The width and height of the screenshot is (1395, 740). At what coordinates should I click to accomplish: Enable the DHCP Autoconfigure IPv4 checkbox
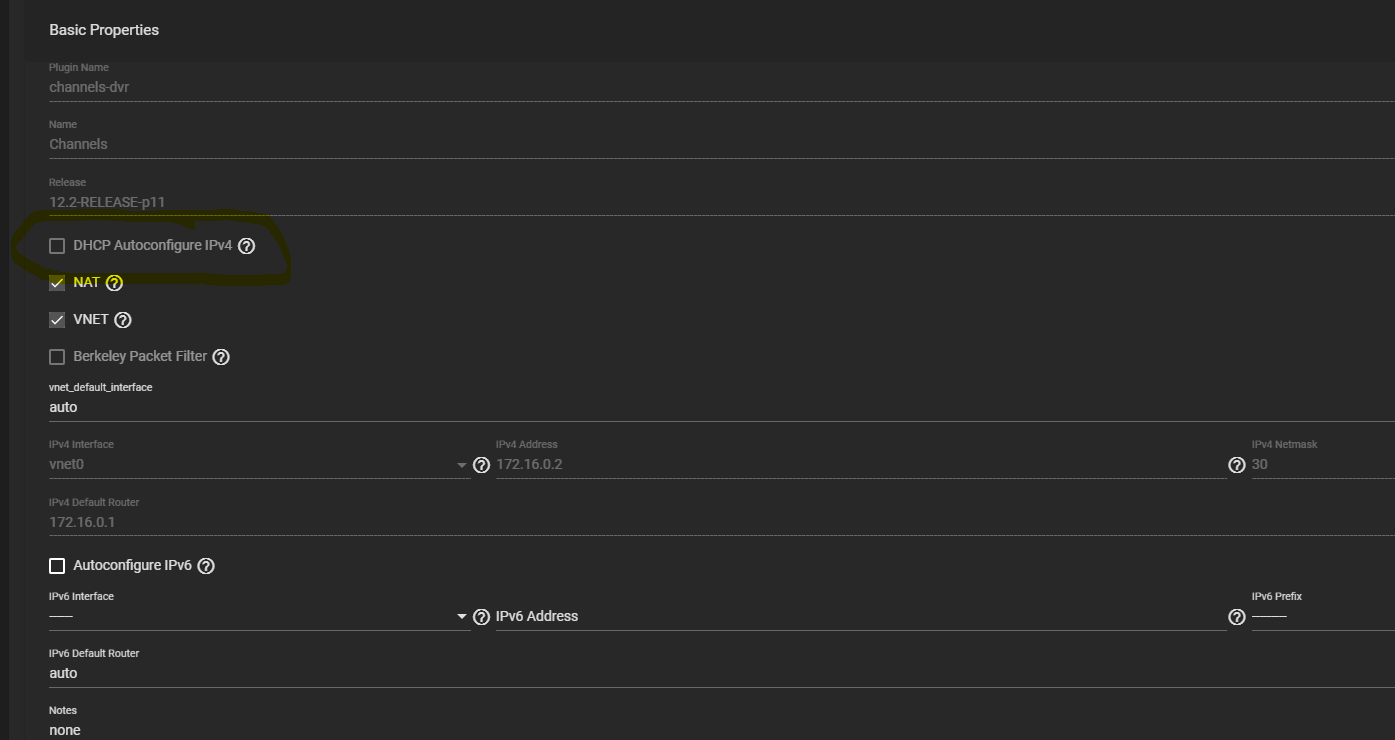57,246
